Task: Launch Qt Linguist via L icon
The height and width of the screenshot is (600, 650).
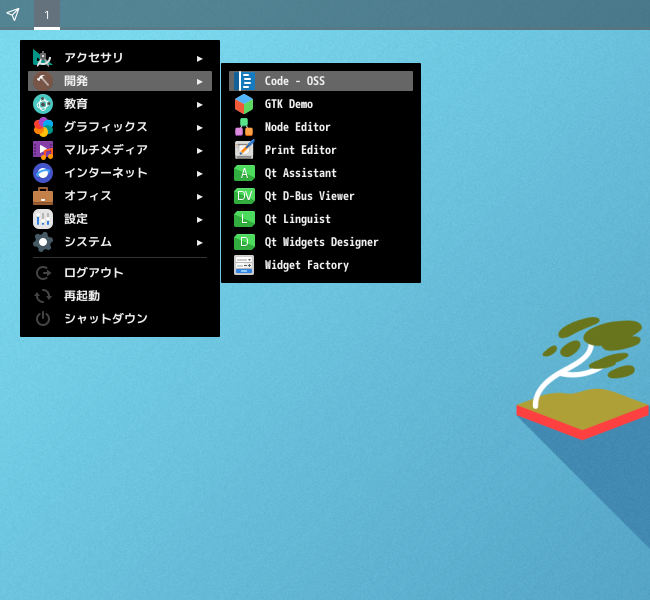Action: point(244,219)
